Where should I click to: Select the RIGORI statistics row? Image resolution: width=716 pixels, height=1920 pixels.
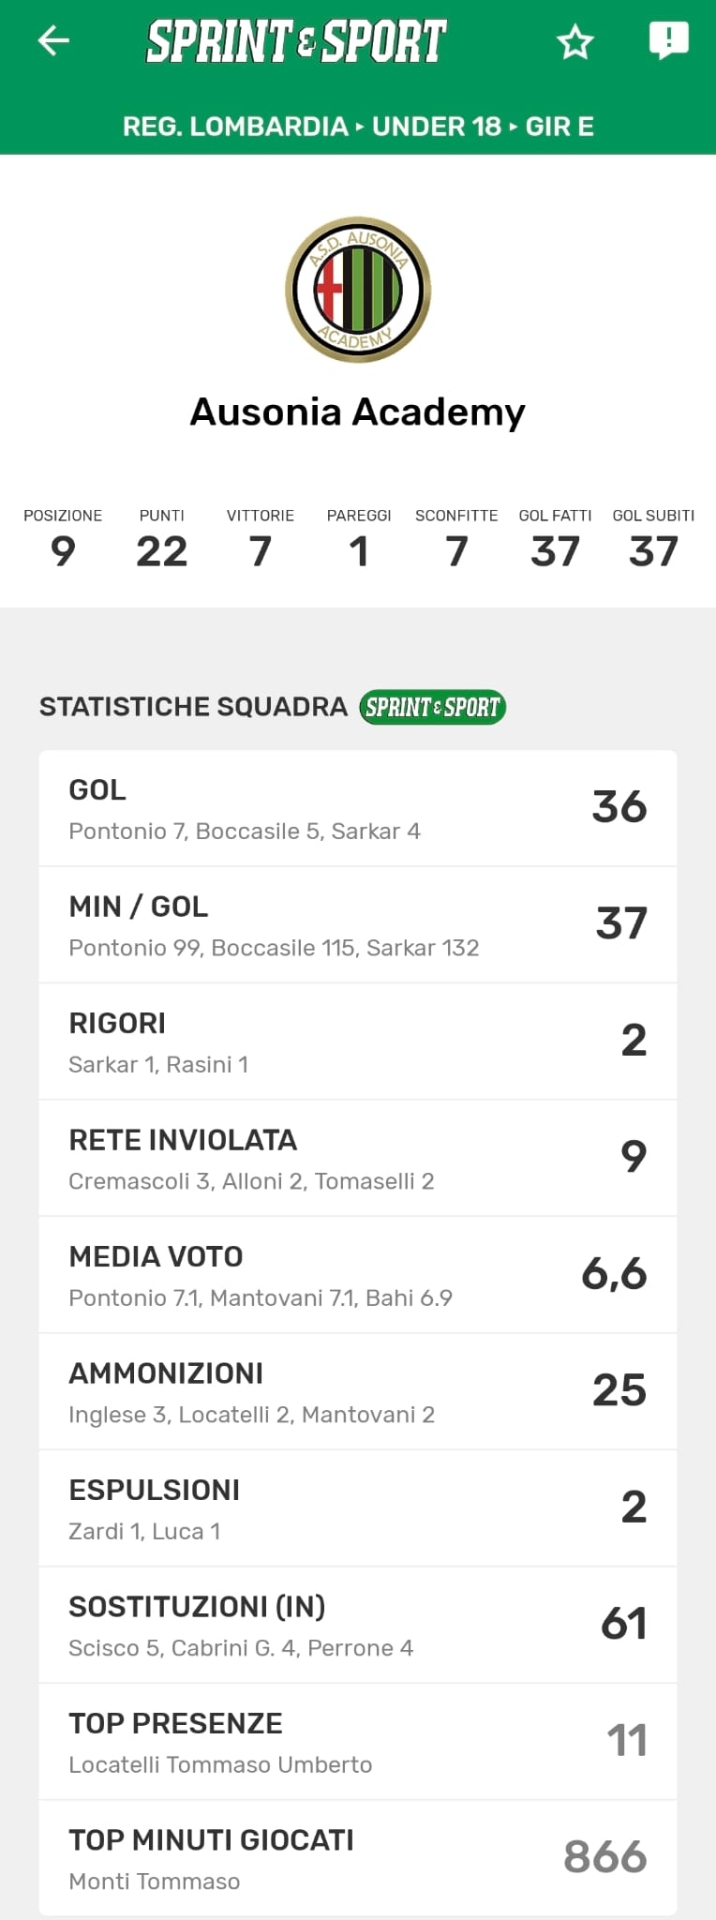[358, 1042]
